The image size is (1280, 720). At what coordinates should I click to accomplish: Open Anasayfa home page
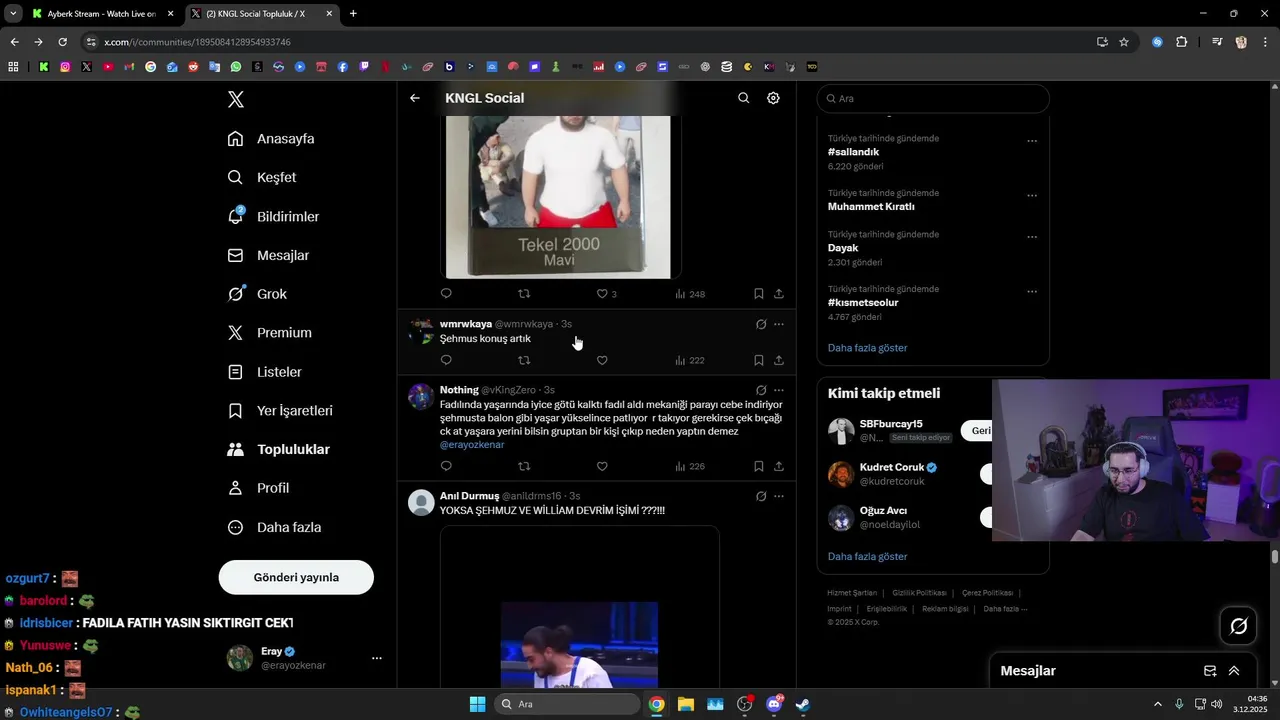pyautogui.click(x=271, y=138)
